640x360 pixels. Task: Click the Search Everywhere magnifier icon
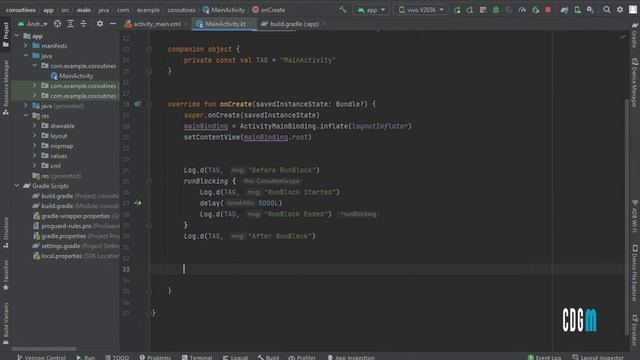tap(607, 10)
